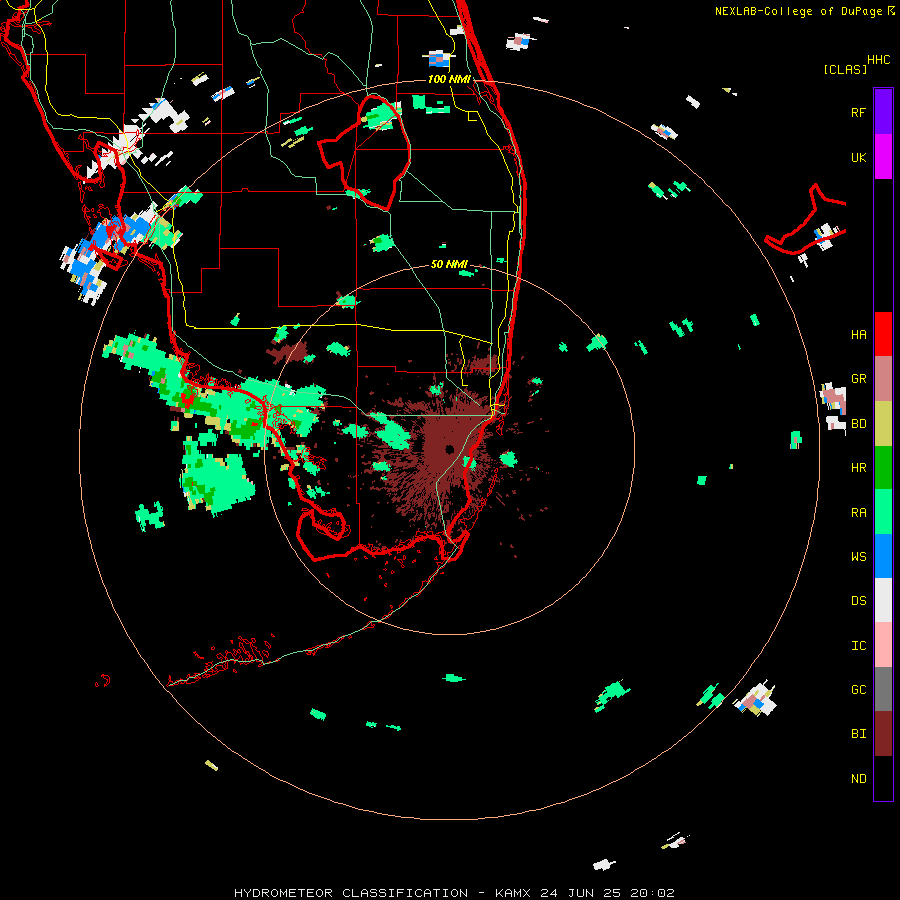Click the WS wet snow blue swatch
Screen dimensions: 900x900
883,556
